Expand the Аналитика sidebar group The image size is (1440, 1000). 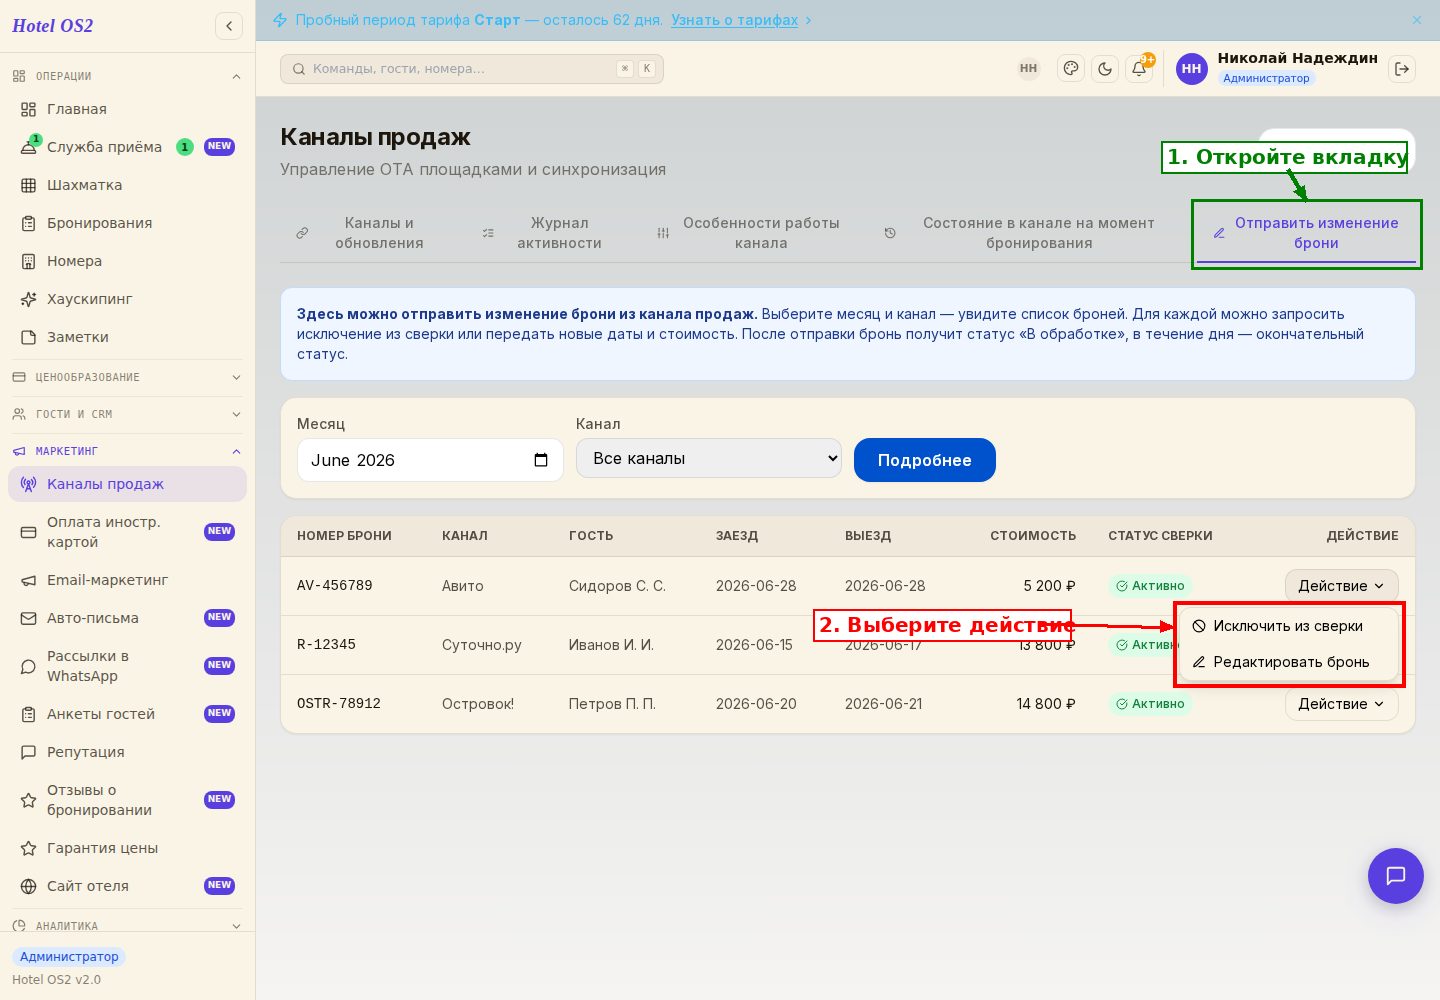127,925
